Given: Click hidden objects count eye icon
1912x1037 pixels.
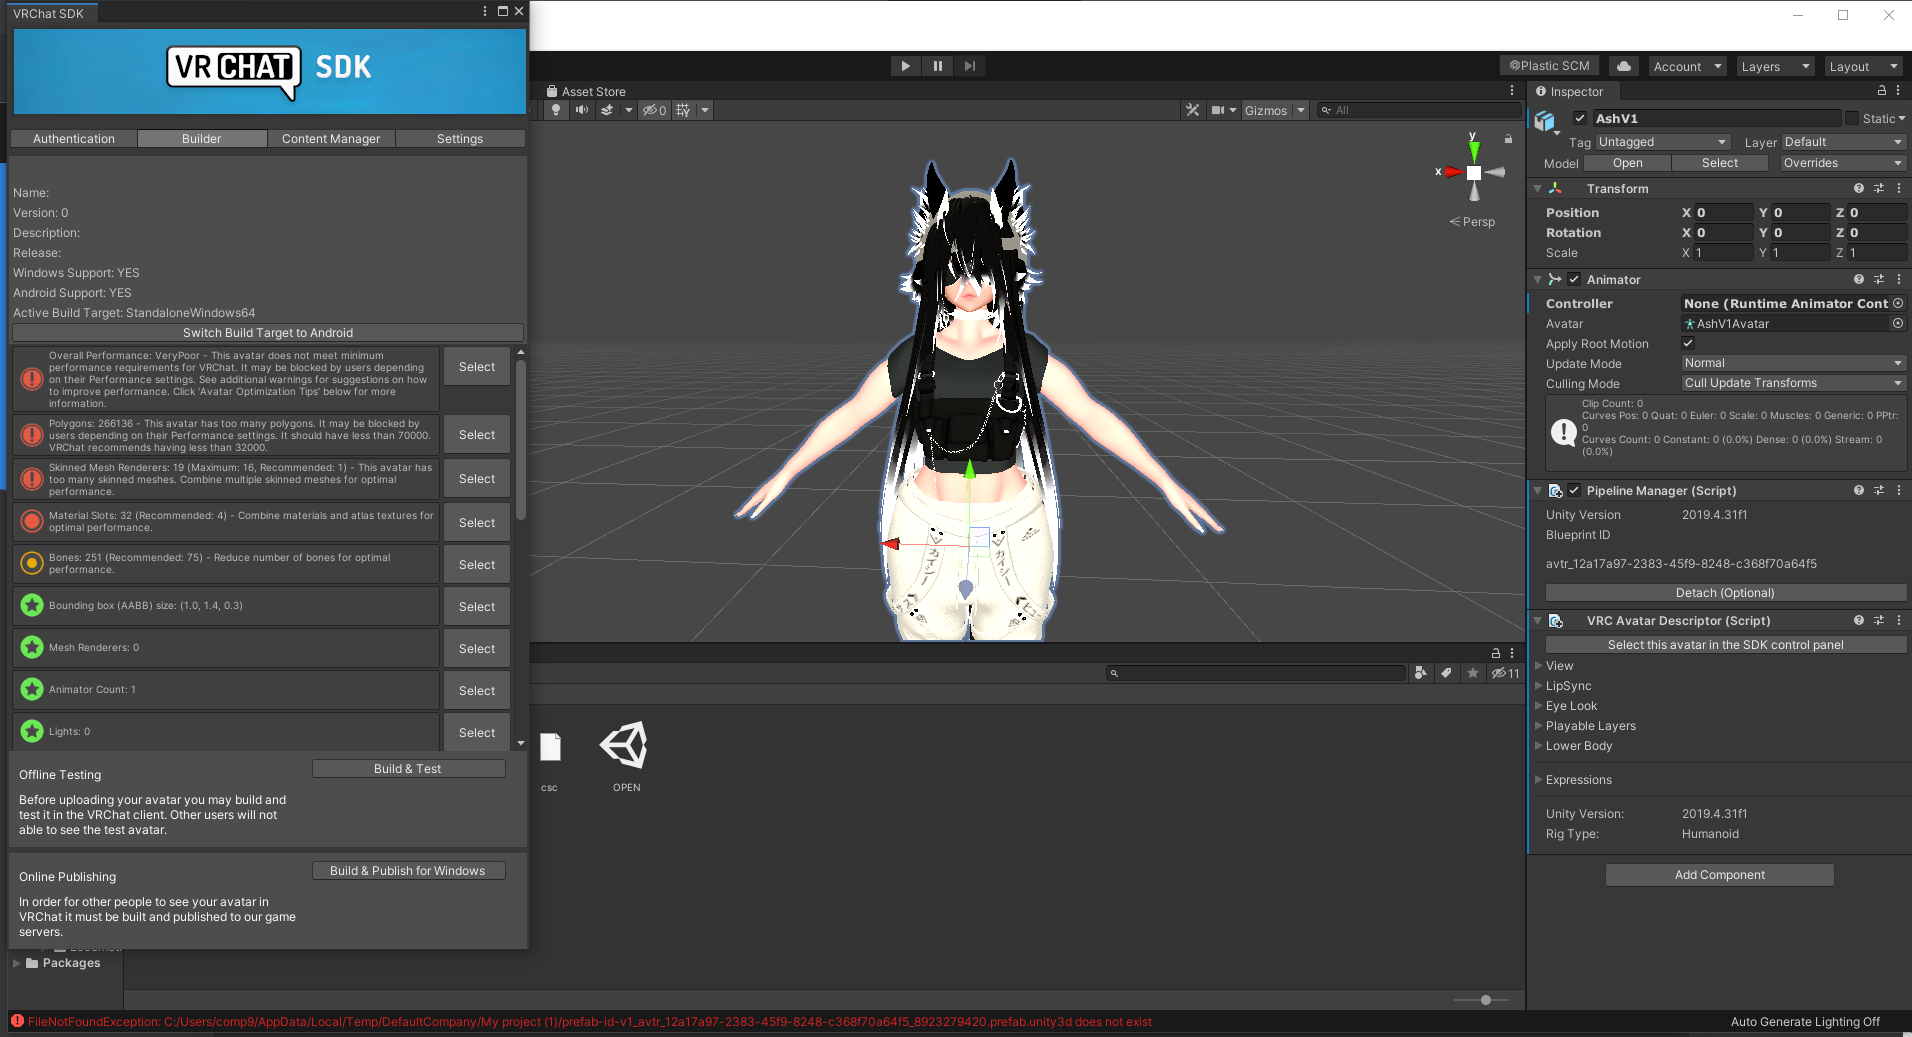Looking at the screenshot, I should pyautogui.click(x=654, y=110).
